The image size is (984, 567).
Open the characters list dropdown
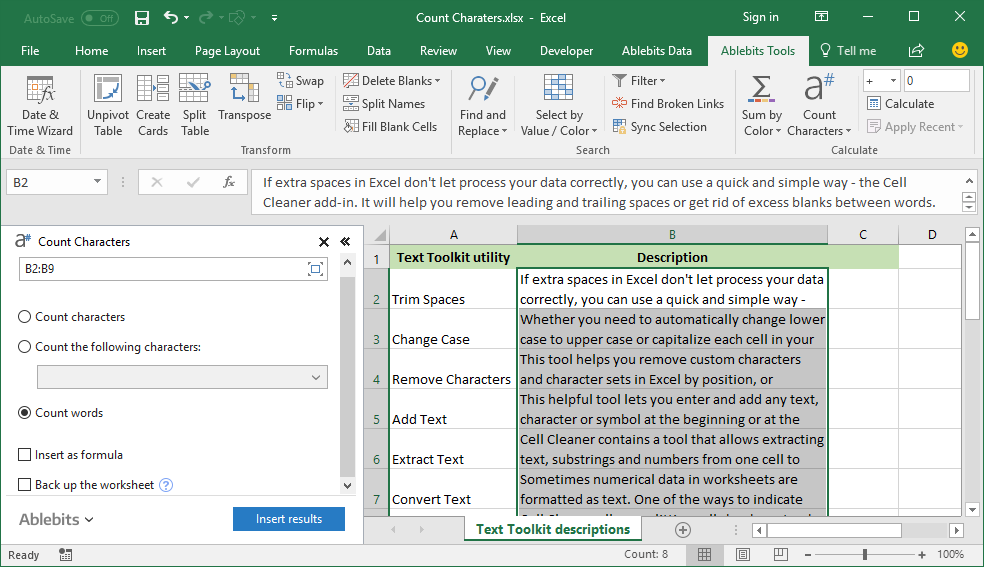[x=316, y=378]
